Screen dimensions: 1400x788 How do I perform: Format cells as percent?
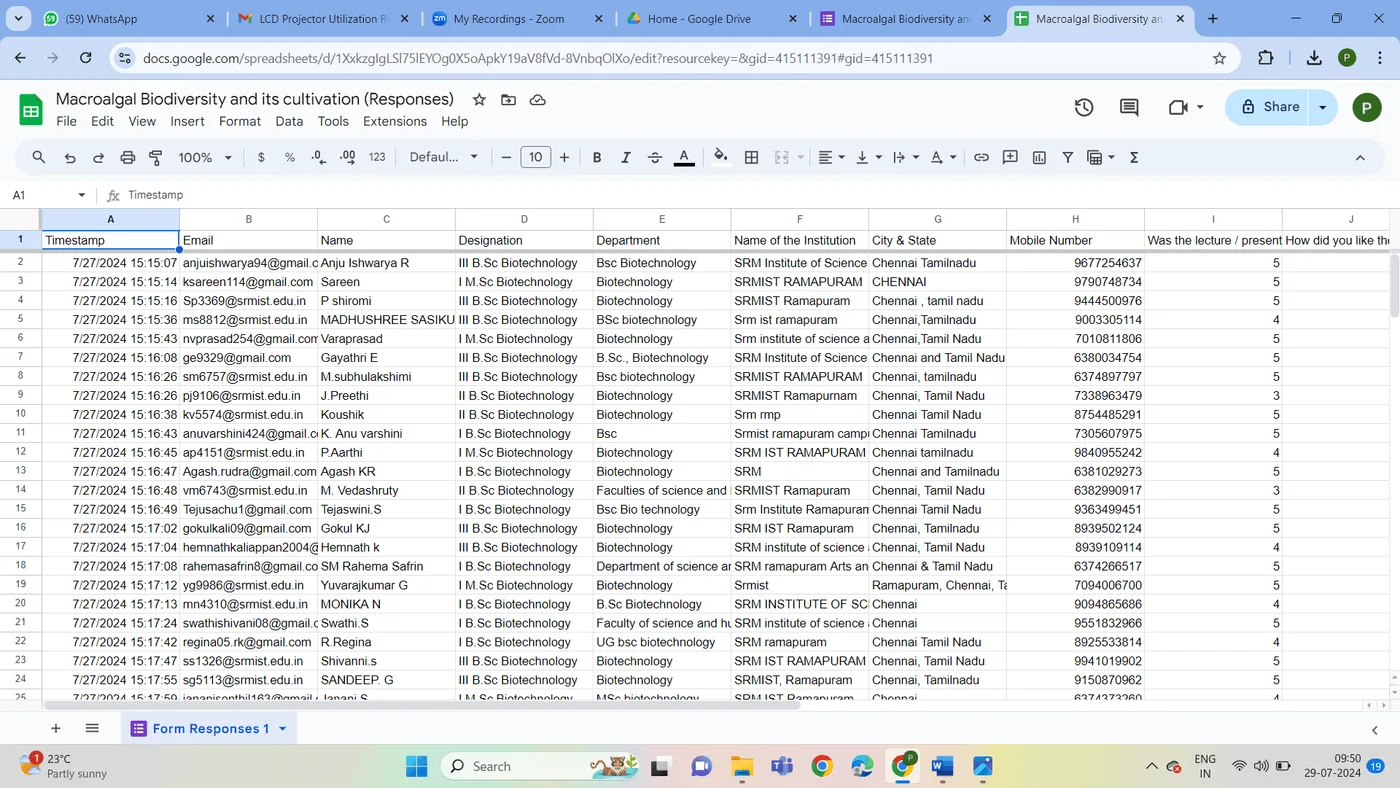290,157
